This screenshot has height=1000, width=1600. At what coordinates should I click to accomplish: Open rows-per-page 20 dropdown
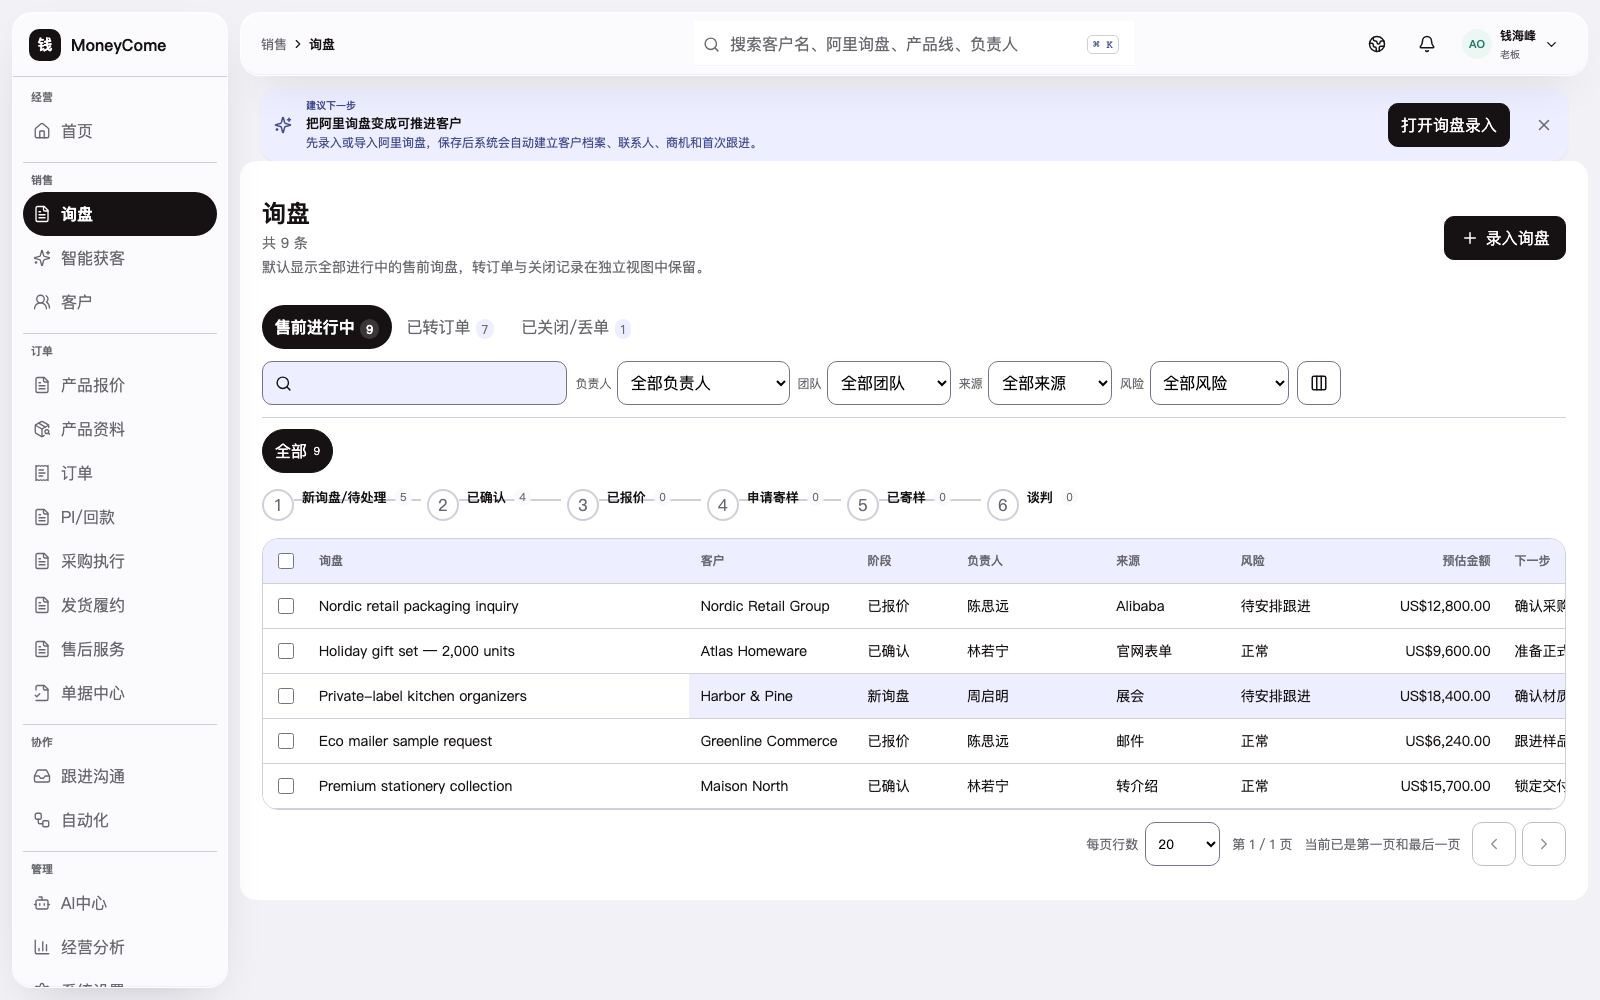pos(1182,844)
